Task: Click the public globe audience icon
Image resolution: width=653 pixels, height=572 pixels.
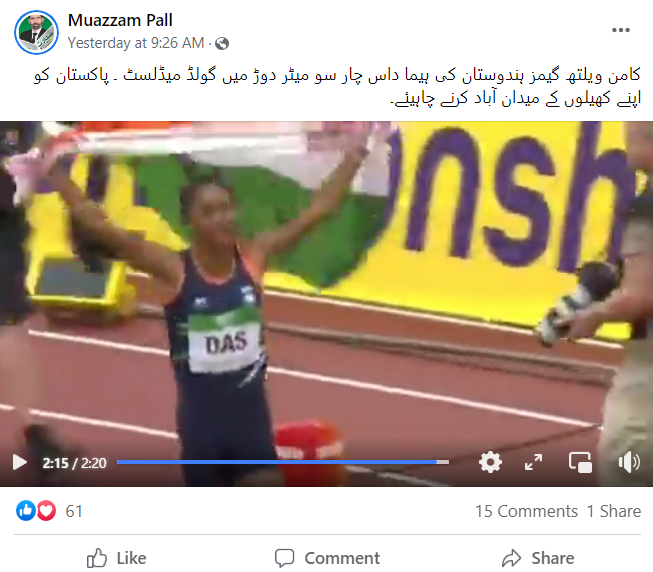Action: 222,43
